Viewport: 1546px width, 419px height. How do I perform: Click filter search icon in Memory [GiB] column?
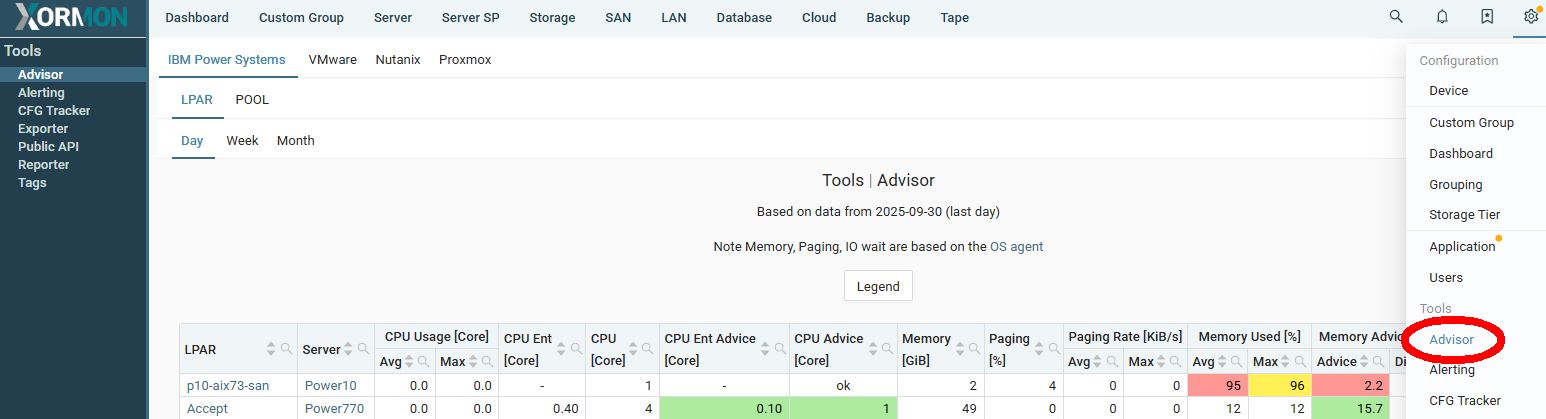point(973,349)
